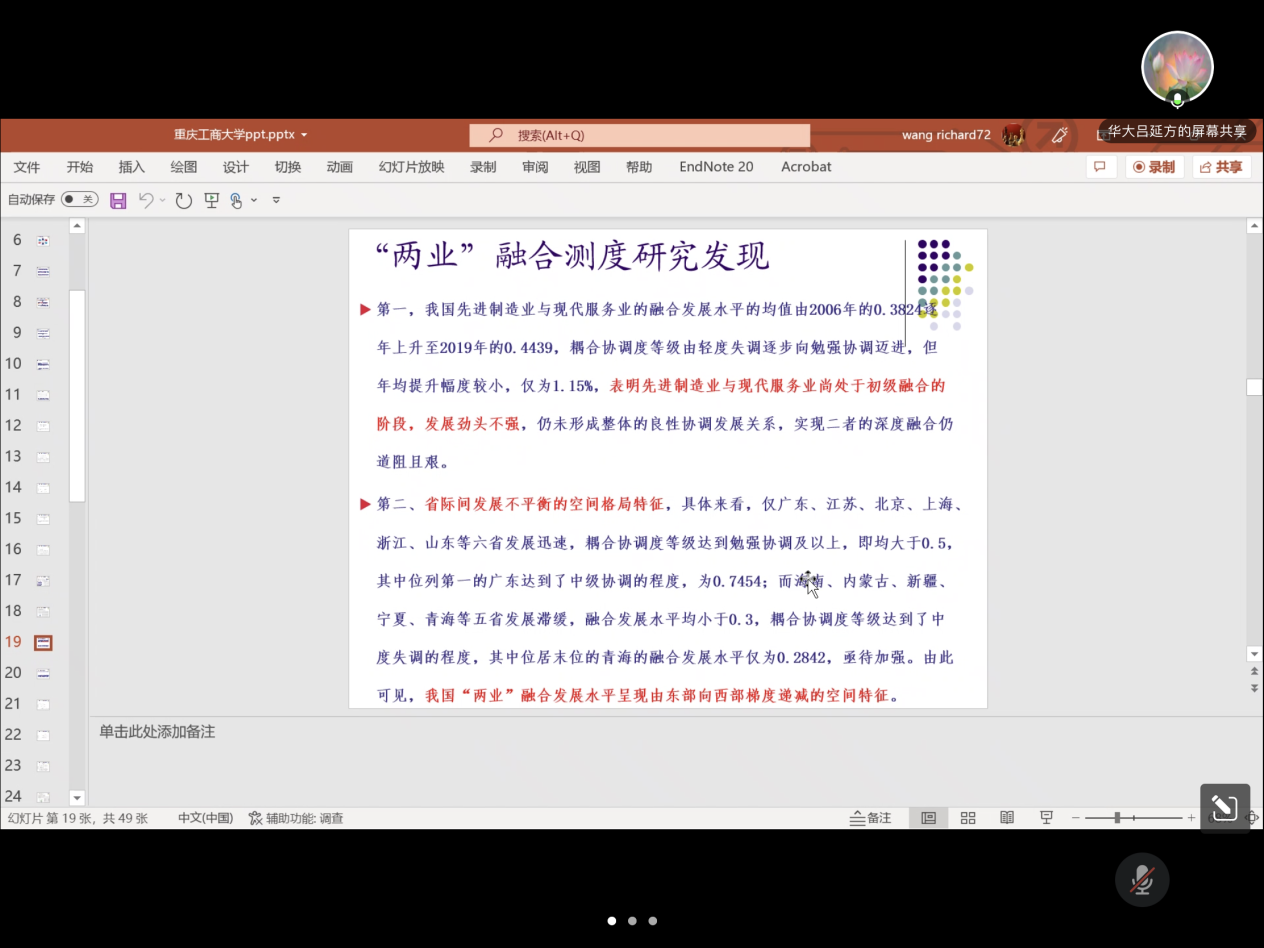
Task: Click the zoom slider in status bar
Action: click(1118, 818)
